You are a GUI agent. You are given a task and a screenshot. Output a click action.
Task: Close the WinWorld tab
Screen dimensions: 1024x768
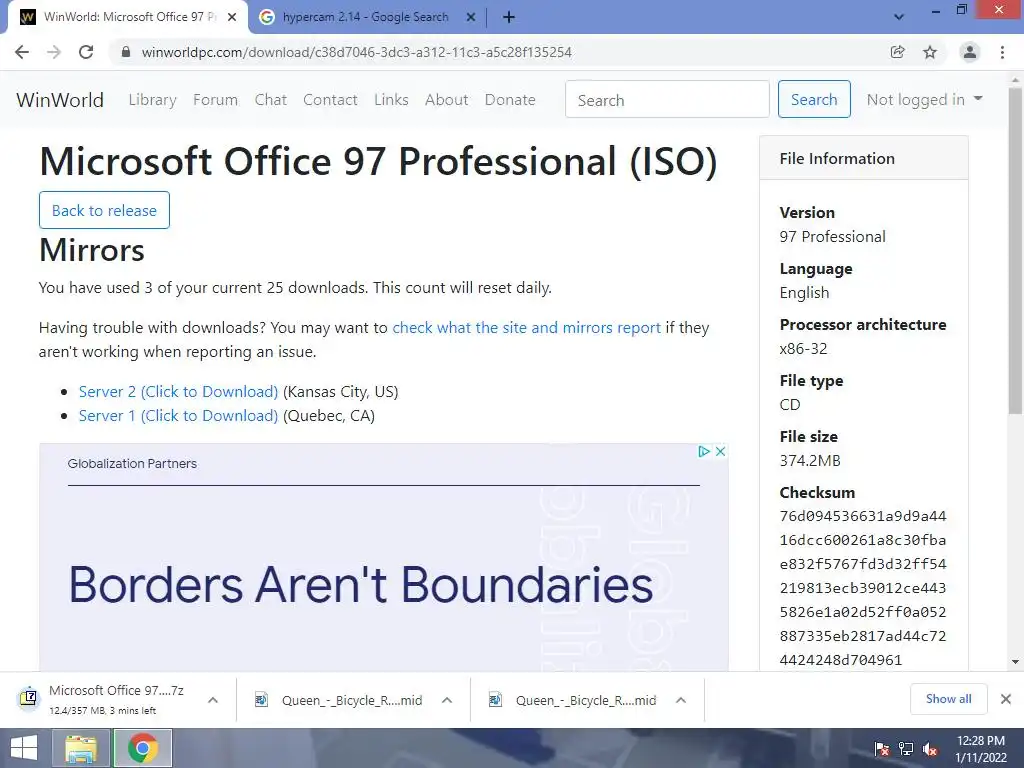(232, 18)
